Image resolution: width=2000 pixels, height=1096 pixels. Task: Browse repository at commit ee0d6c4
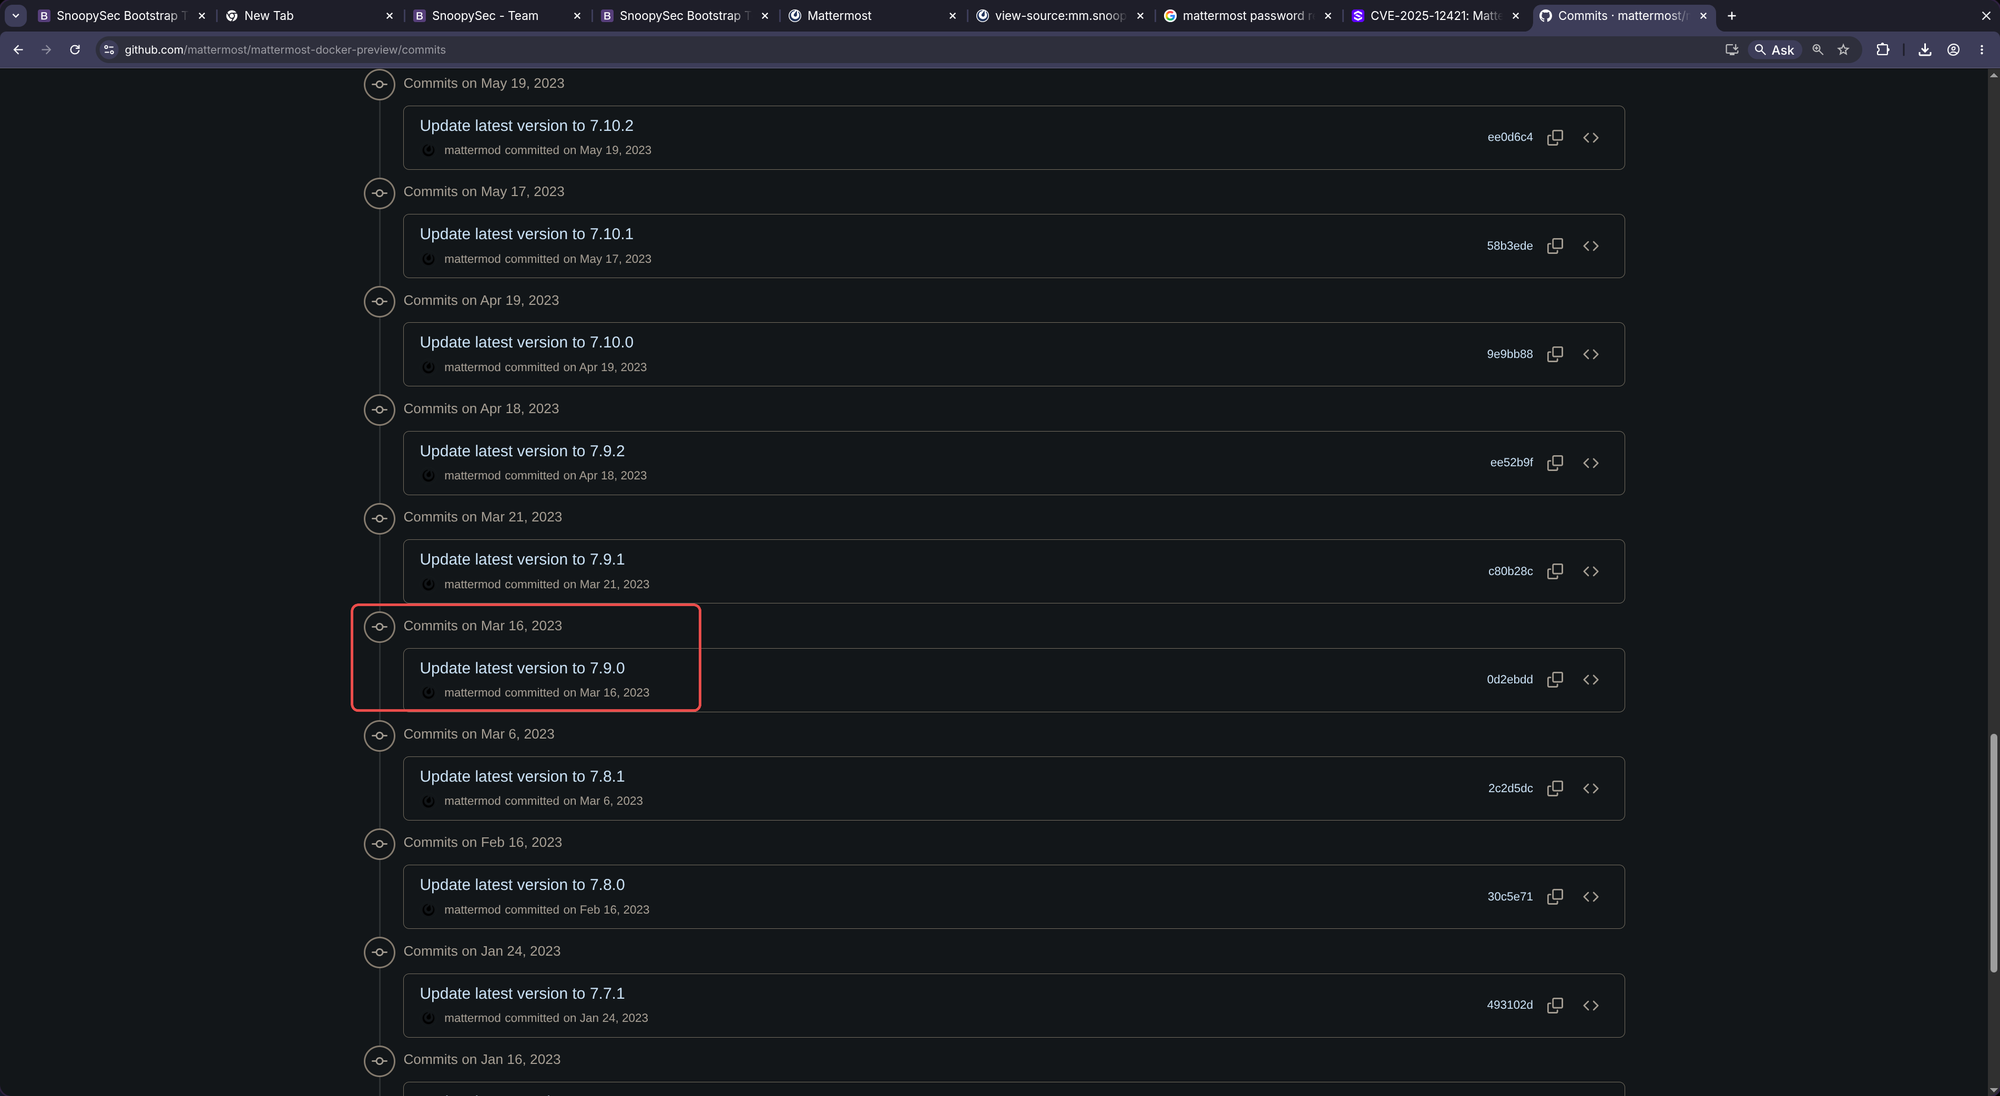[x=1591, y=138]
